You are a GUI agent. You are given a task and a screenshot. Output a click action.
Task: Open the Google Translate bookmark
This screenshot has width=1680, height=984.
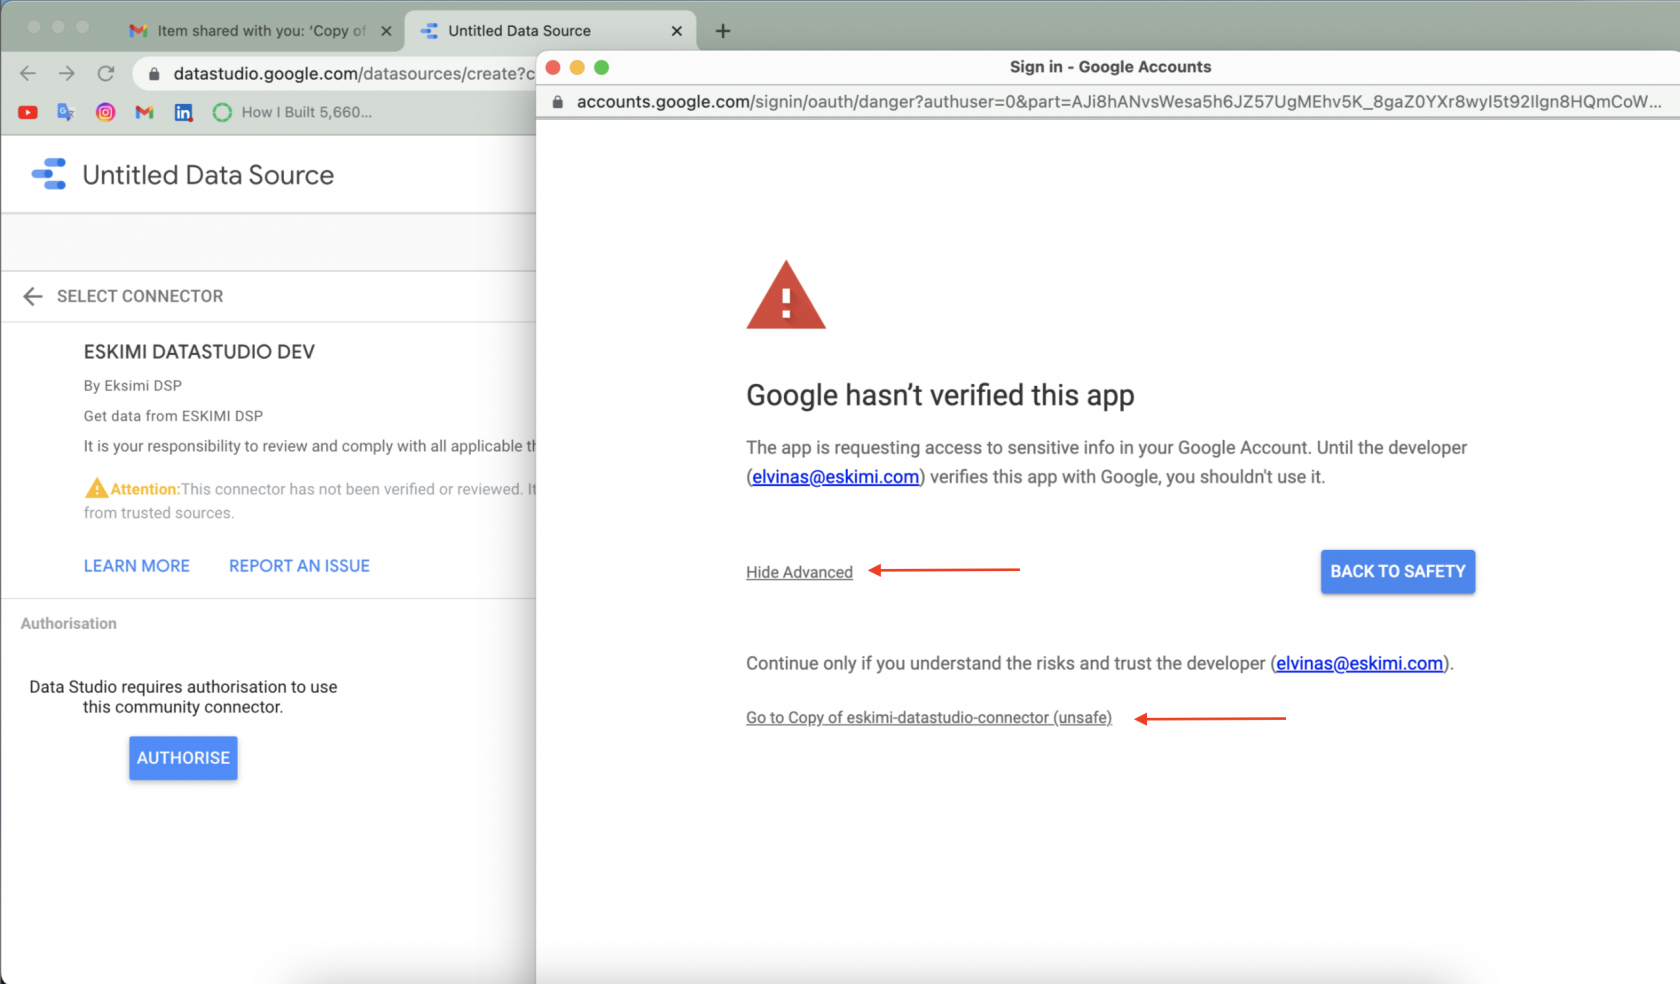click(66, 112)
